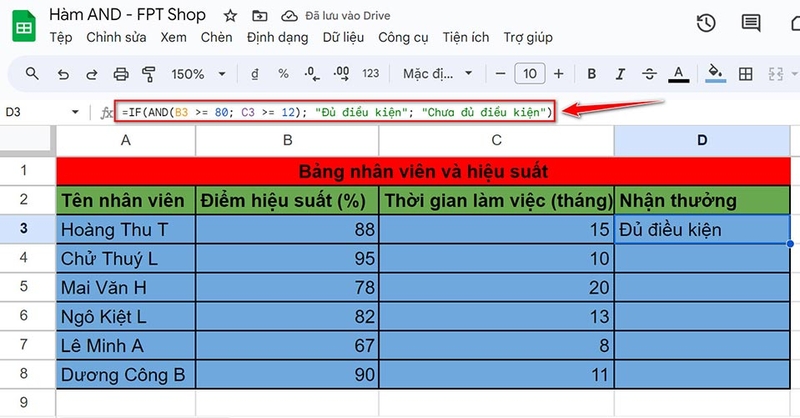Click the cell Chử Thuý L
The width and height of the screenshot is (800, 418).
click(x=126, y=259)
